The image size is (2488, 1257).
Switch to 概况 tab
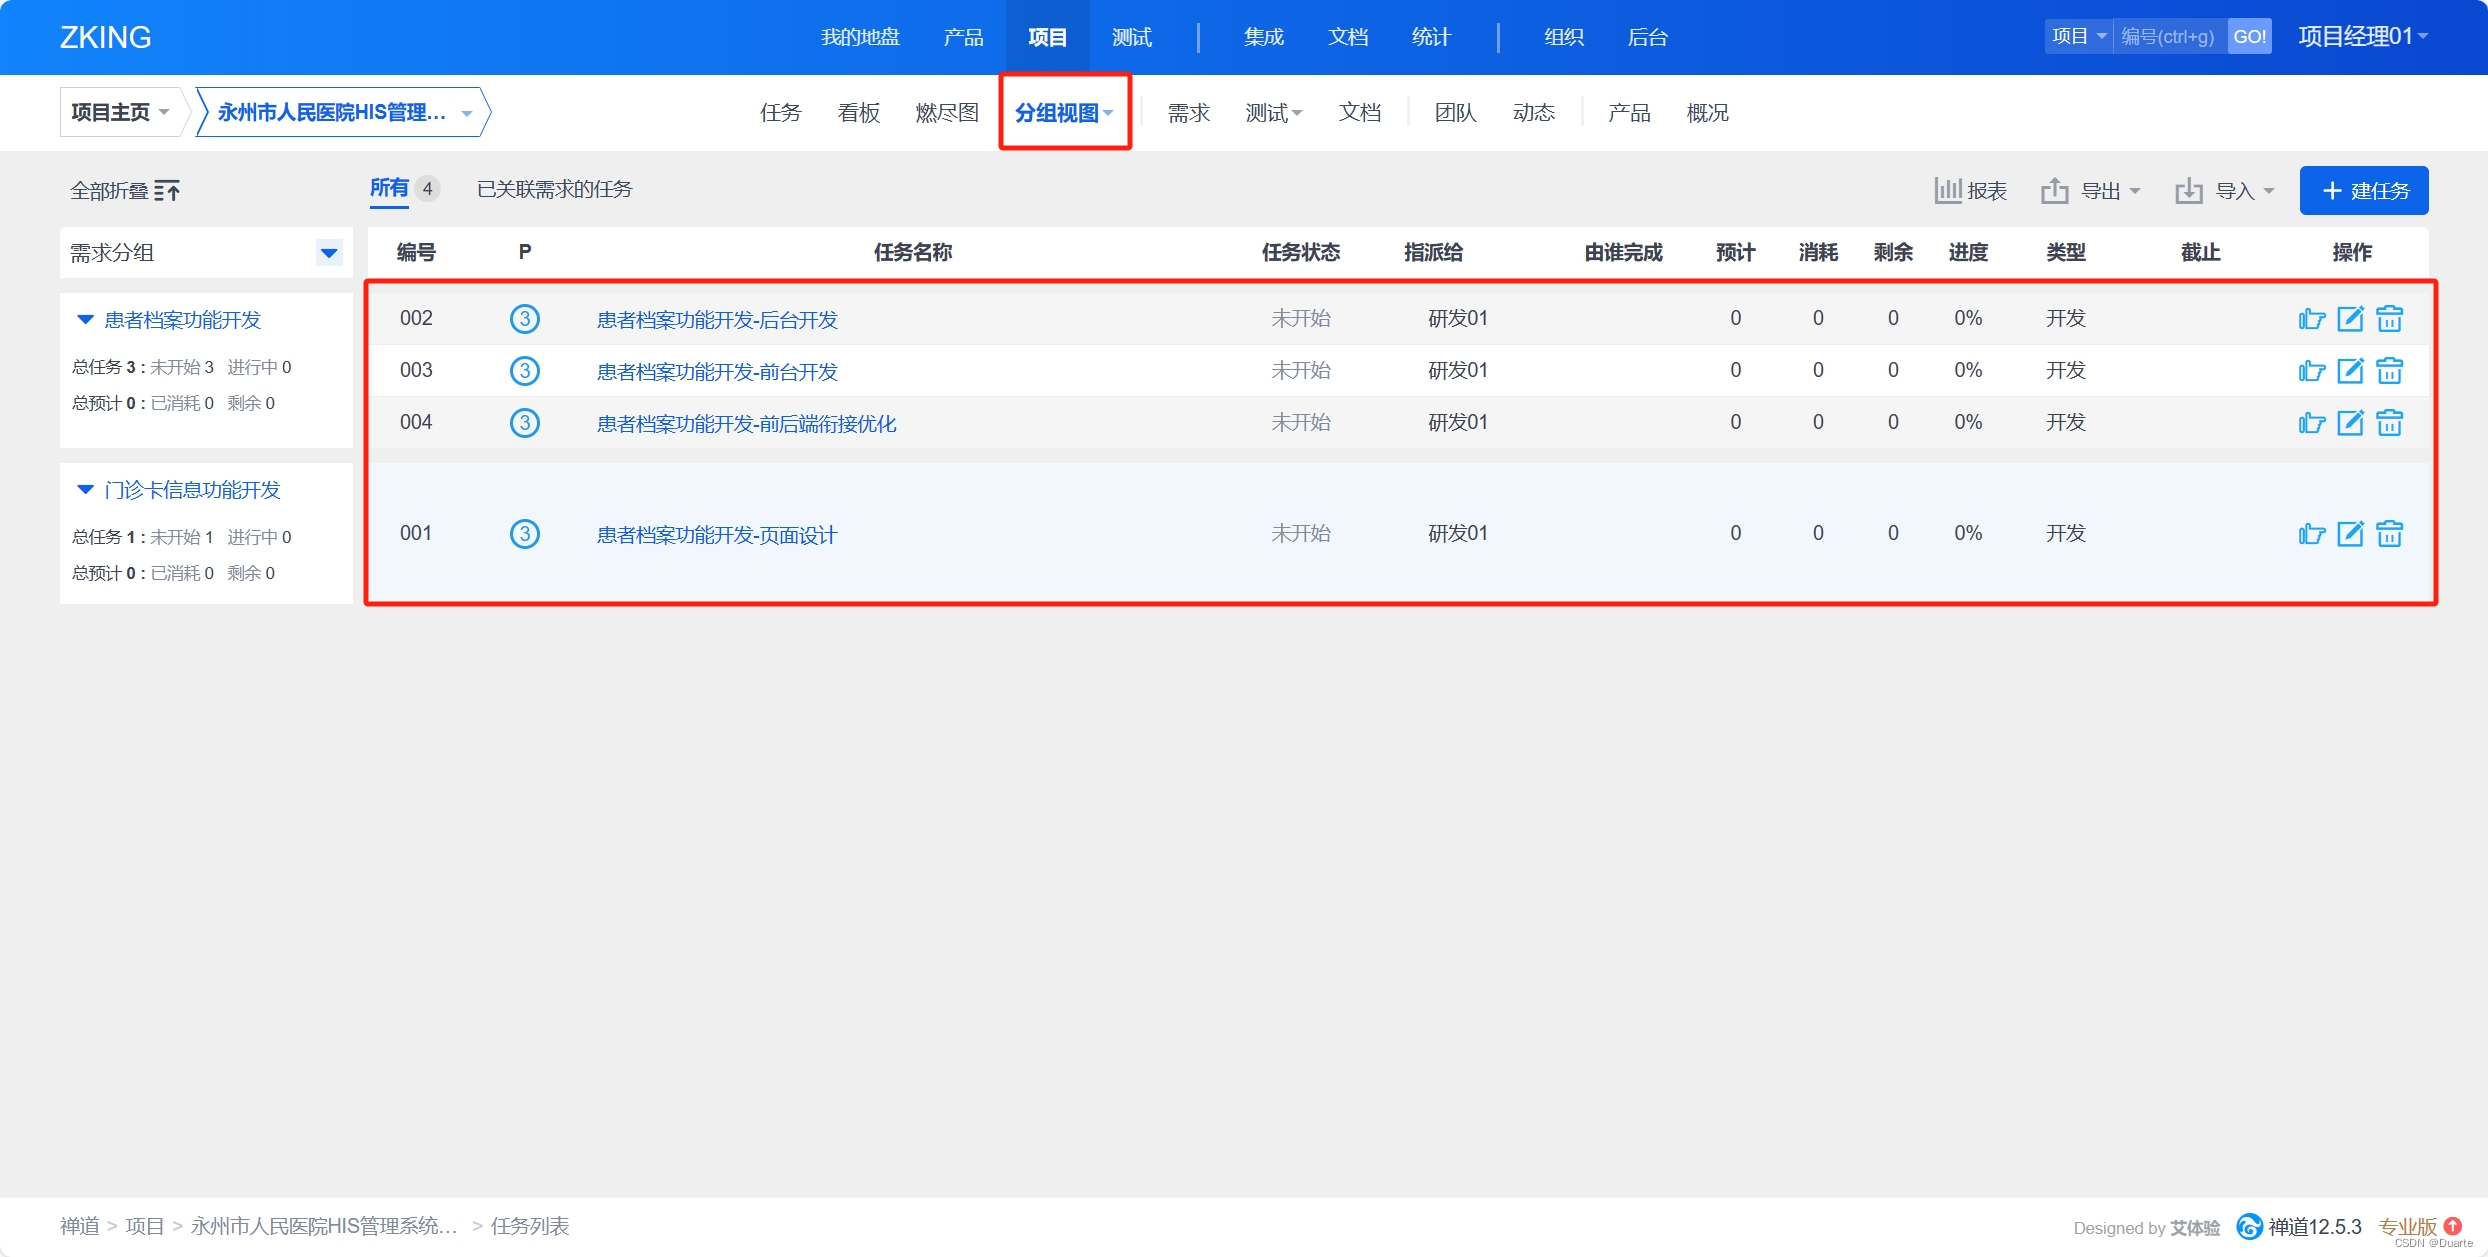[1708, 113]
